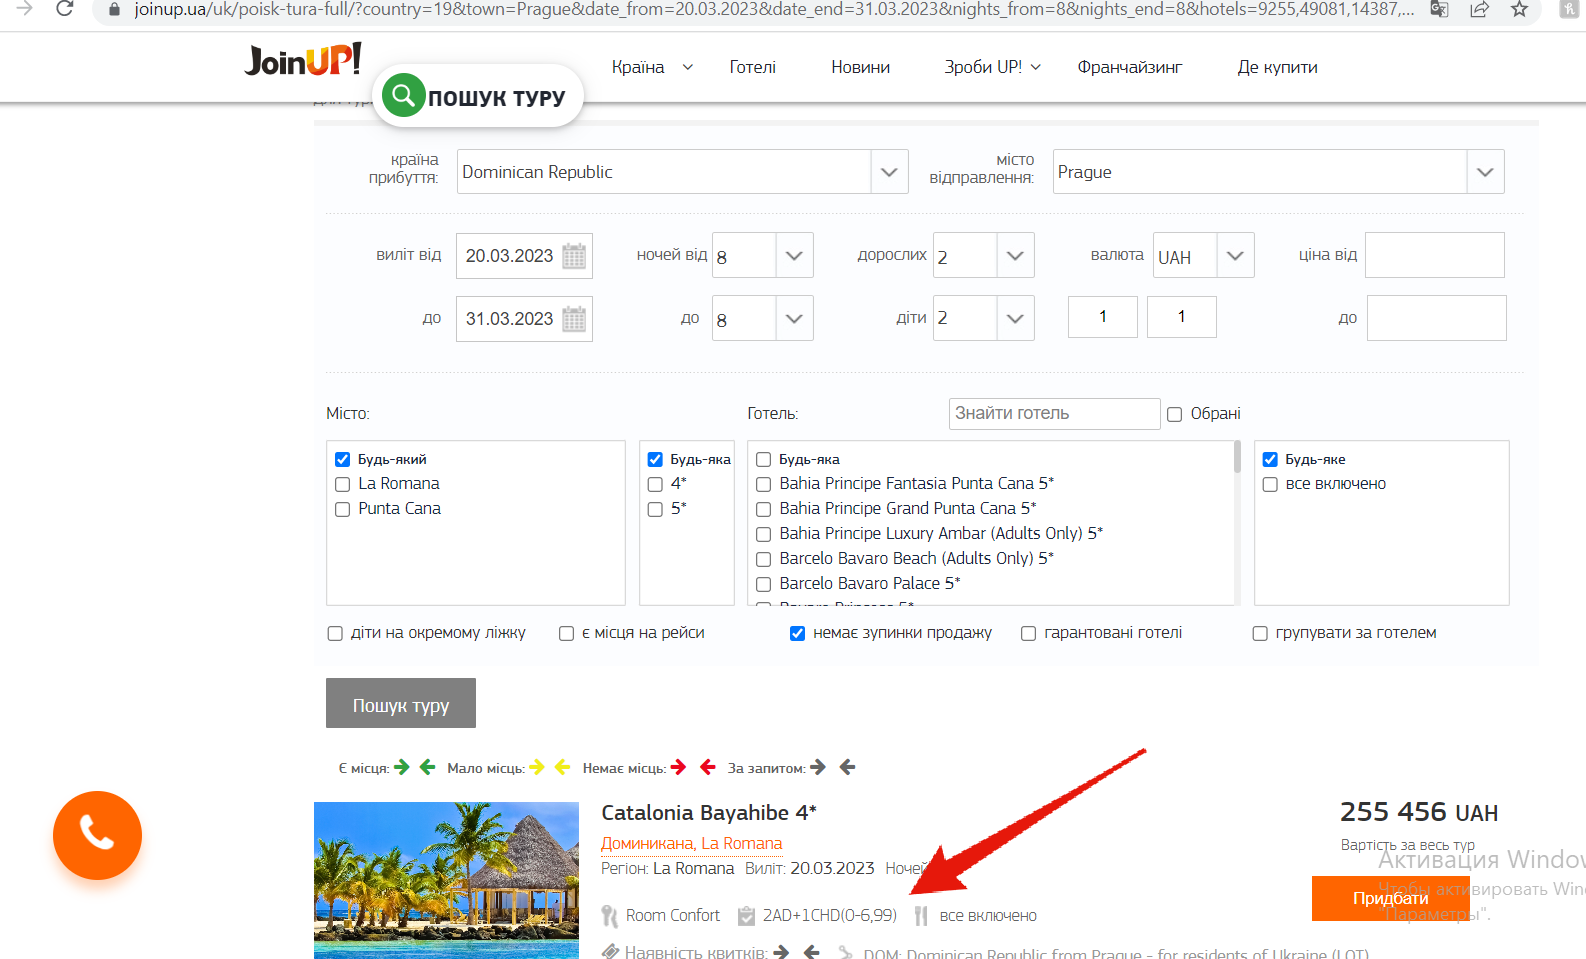Check 'групувати за готелем' option
1586x959 pixels.
coord(1260,633)
